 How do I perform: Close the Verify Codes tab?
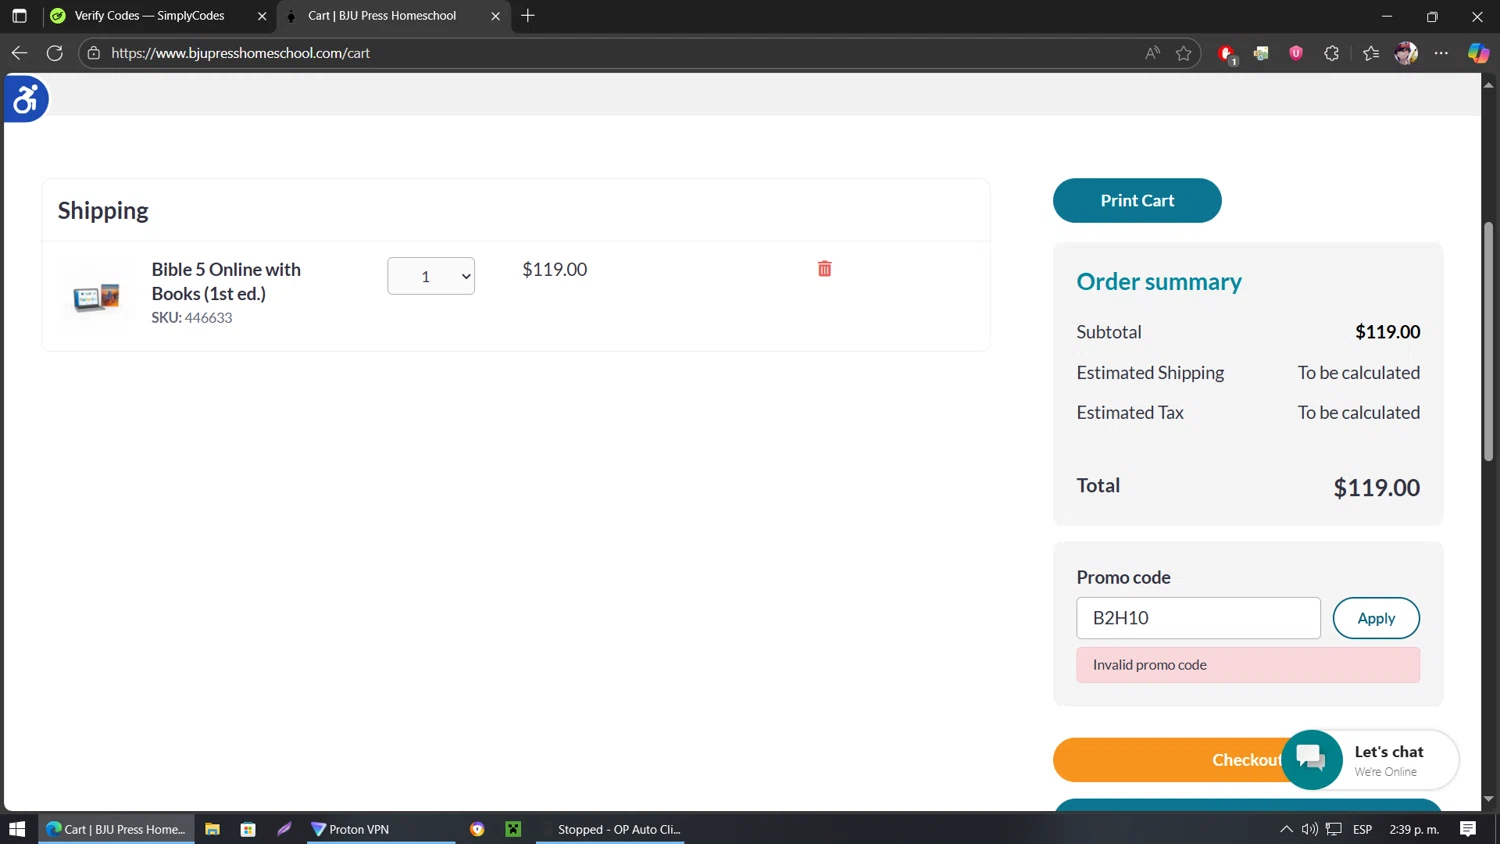point(262,16)
